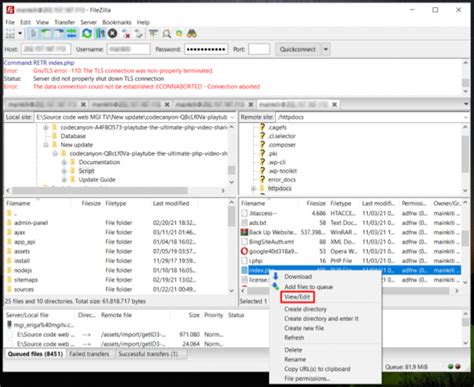Refresh file and folder lists
474x387 pixels.
click(x=87, y=34)
